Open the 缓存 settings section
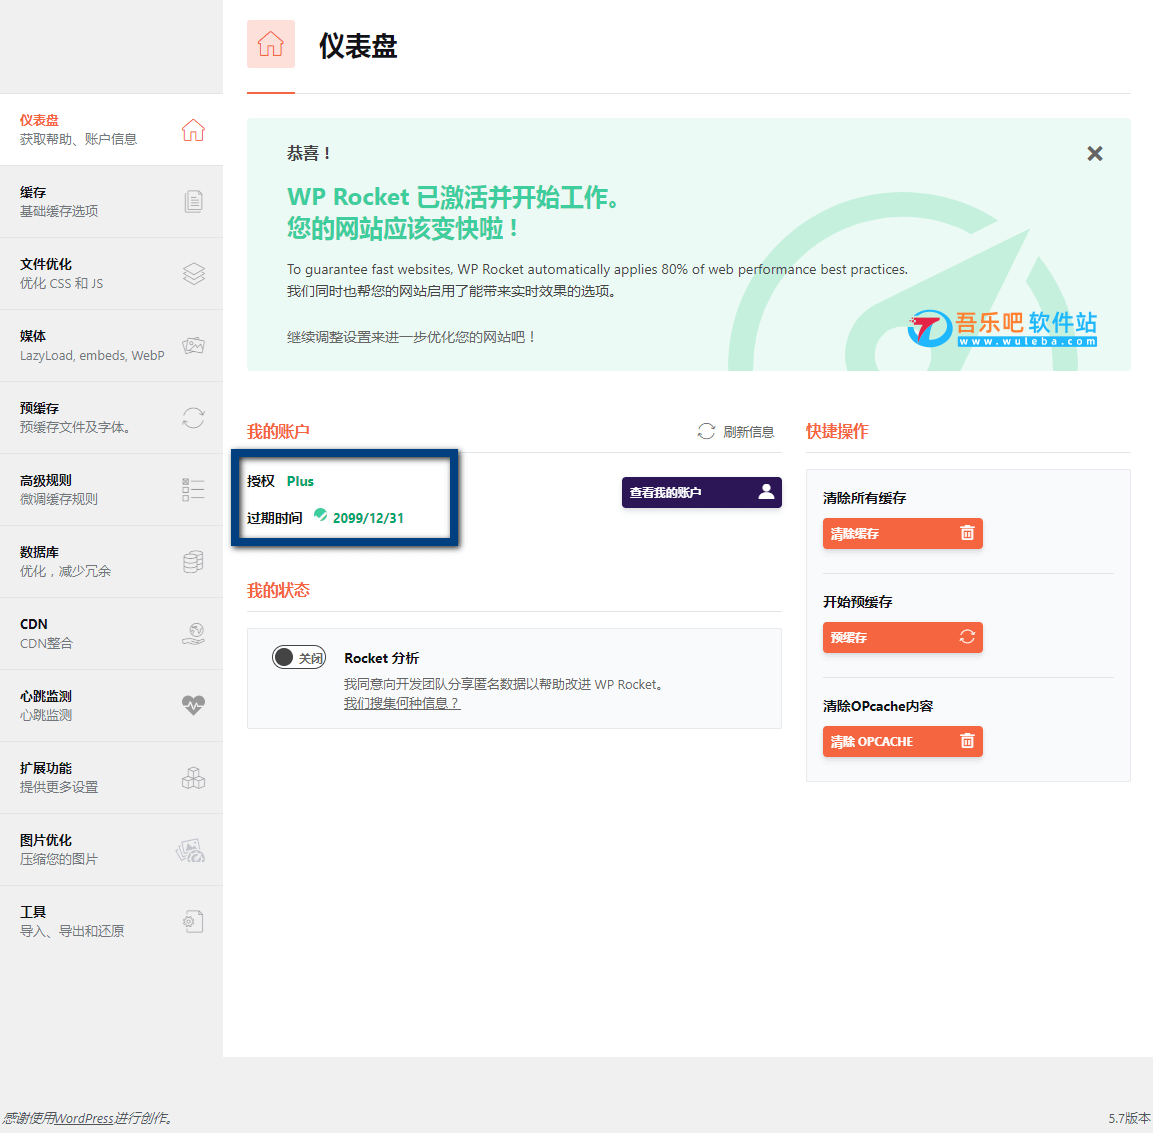1153x1133 pixels. point(112,201)
